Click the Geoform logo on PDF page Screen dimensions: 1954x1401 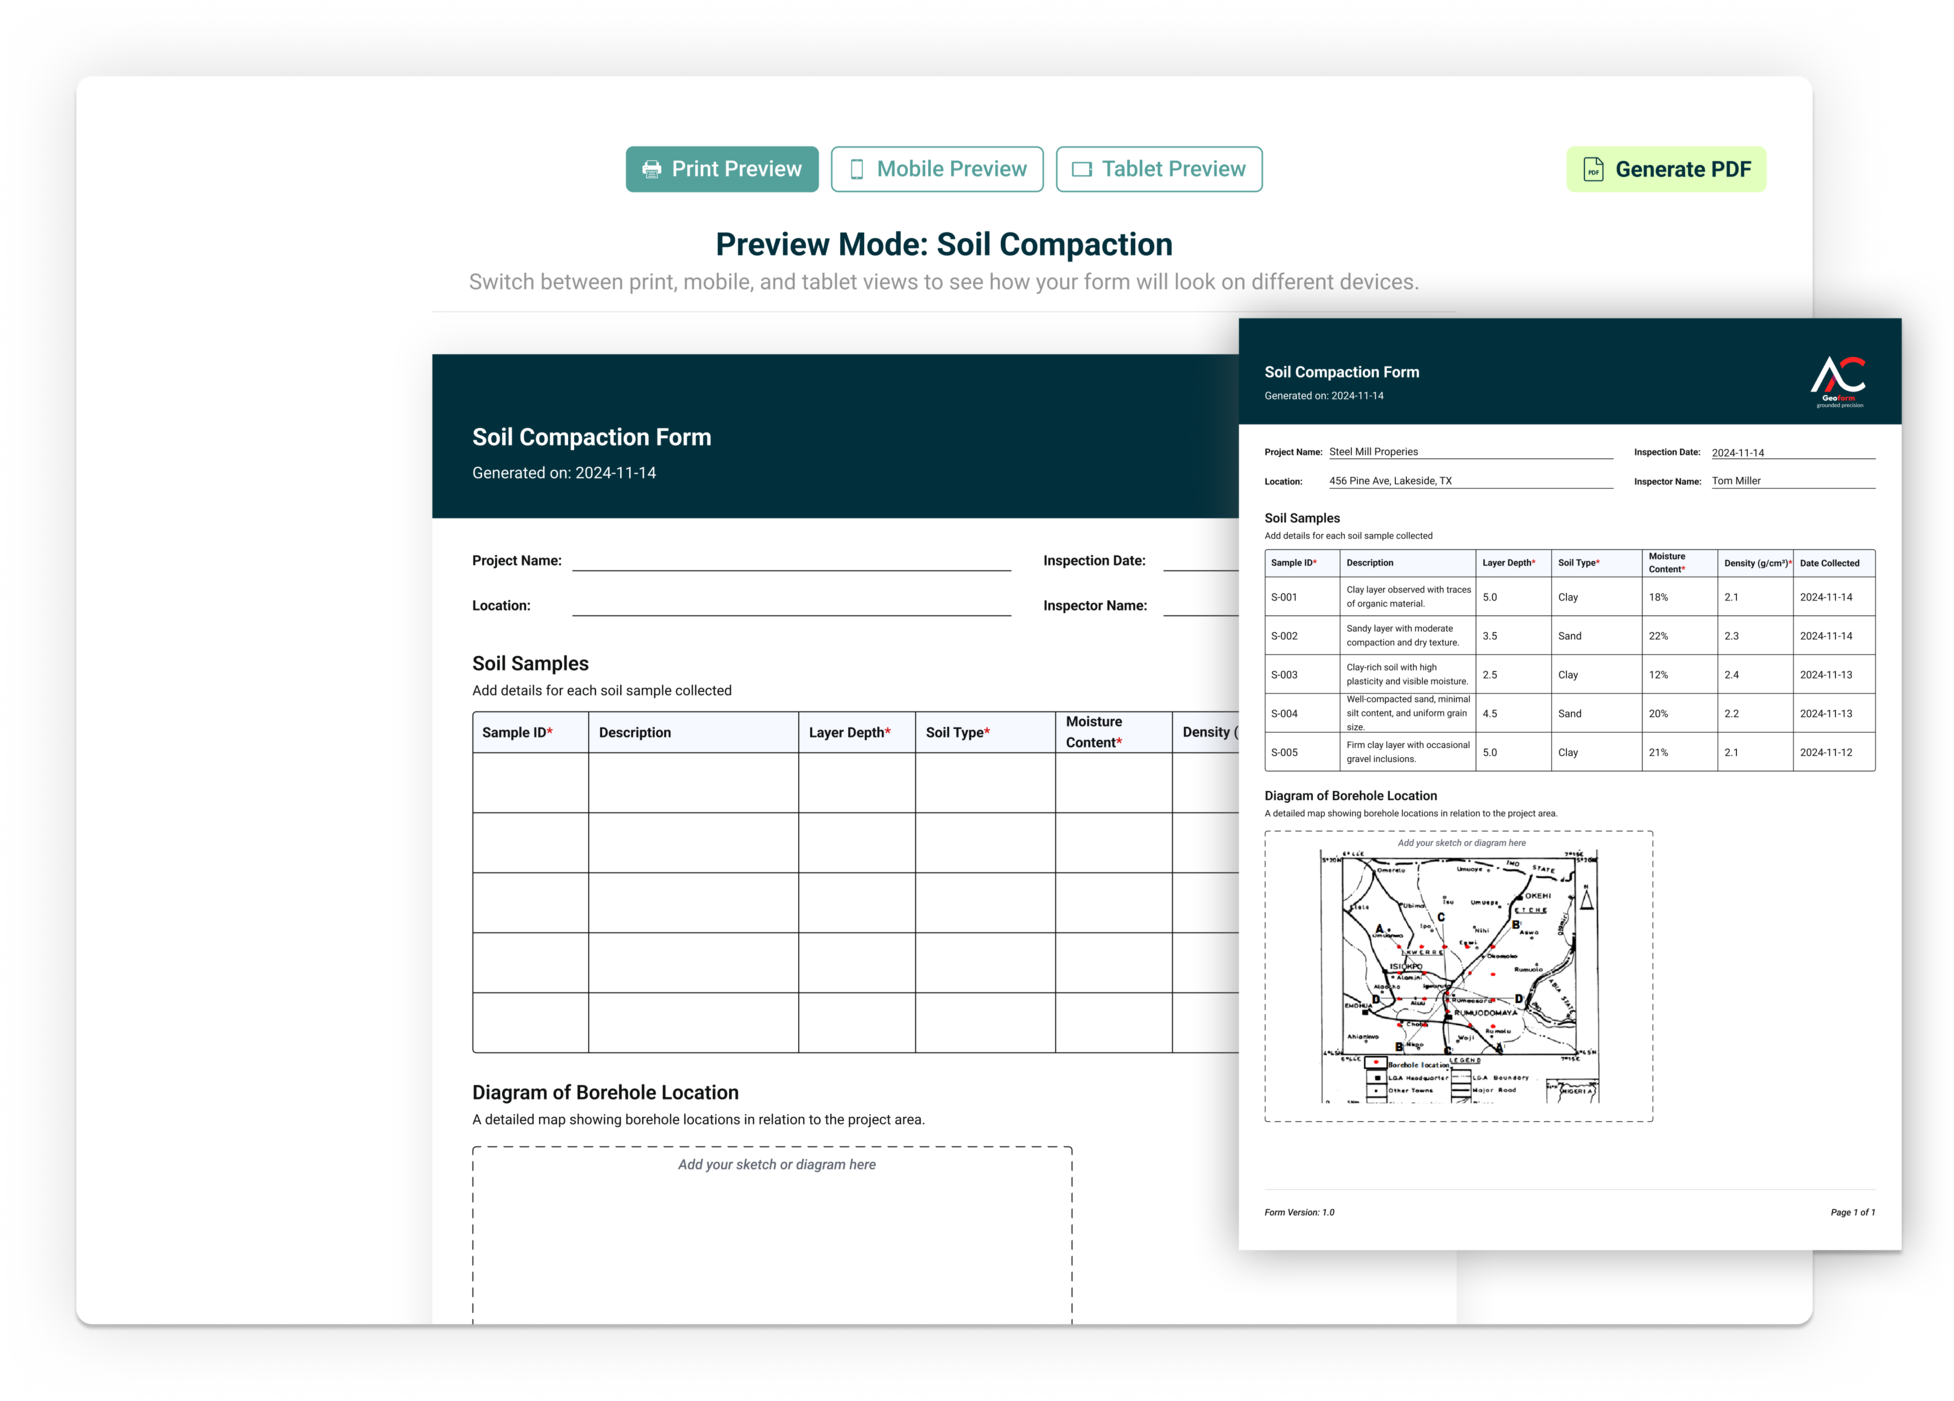(x=1838, y=381)
